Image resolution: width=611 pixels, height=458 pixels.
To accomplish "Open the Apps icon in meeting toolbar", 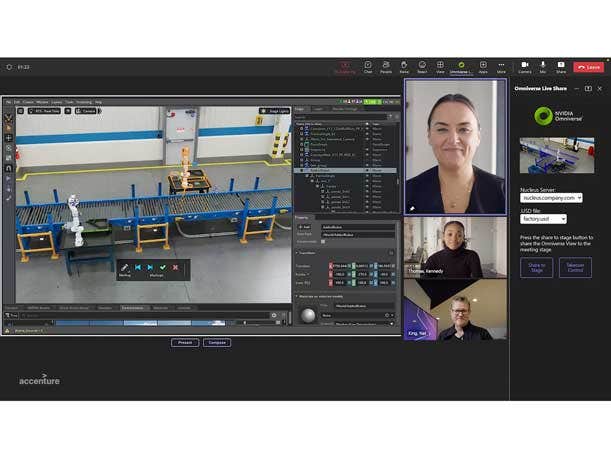I will point(483,66).
